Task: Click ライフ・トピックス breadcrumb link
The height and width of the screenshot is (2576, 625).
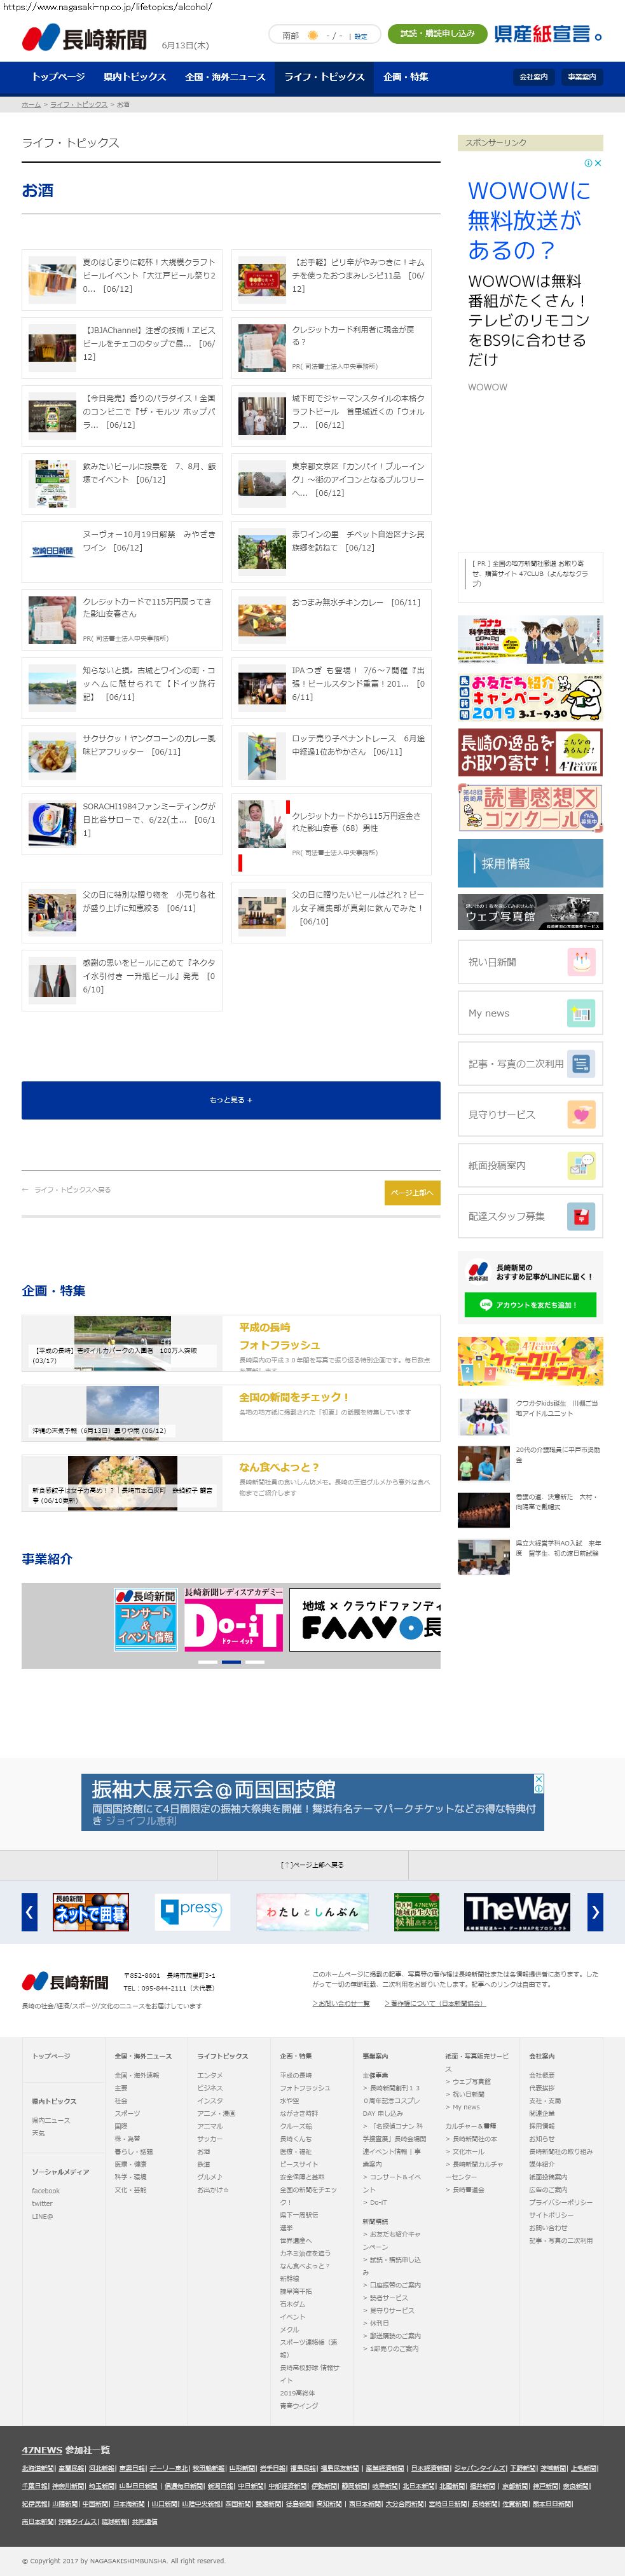Action: (x=79, y=104)
